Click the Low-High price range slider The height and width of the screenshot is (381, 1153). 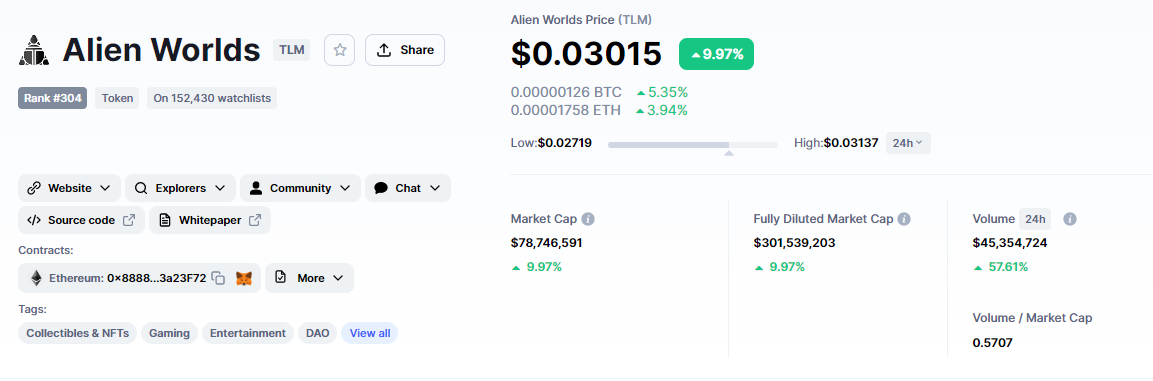point(693,145)
